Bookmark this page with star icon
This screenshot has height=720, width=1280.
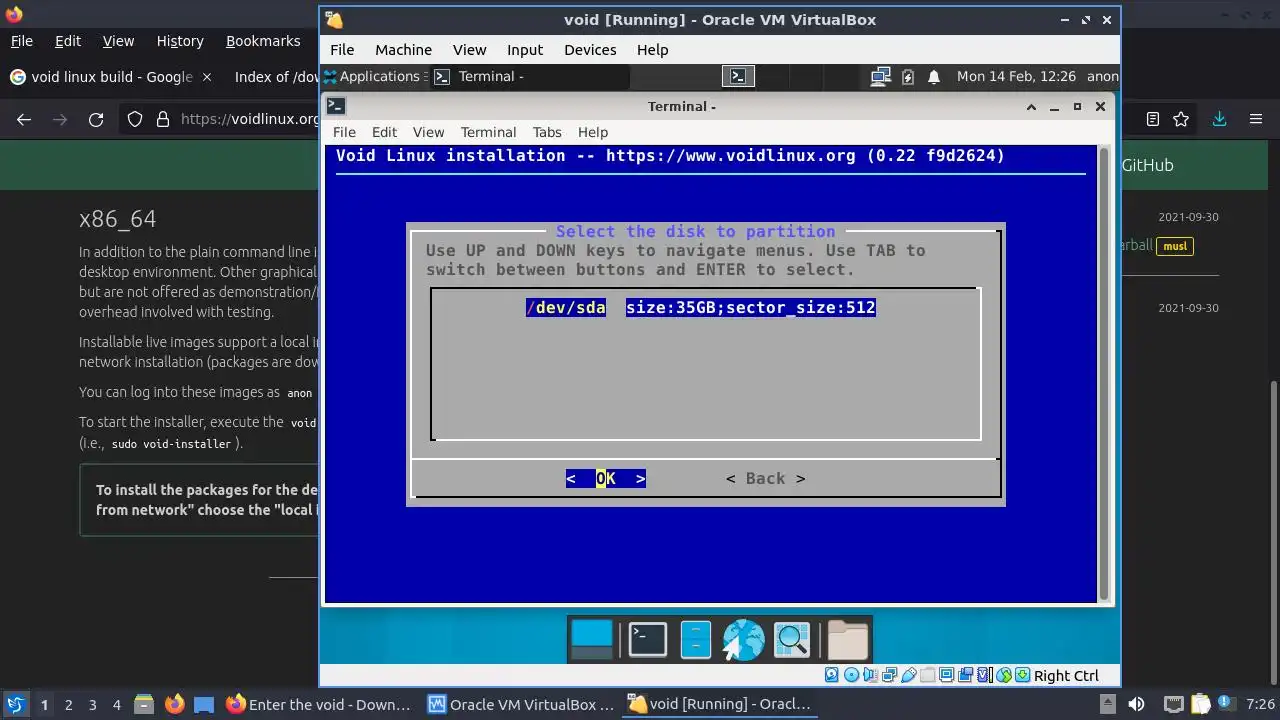pyautogui.click(x=1181, y=119)
